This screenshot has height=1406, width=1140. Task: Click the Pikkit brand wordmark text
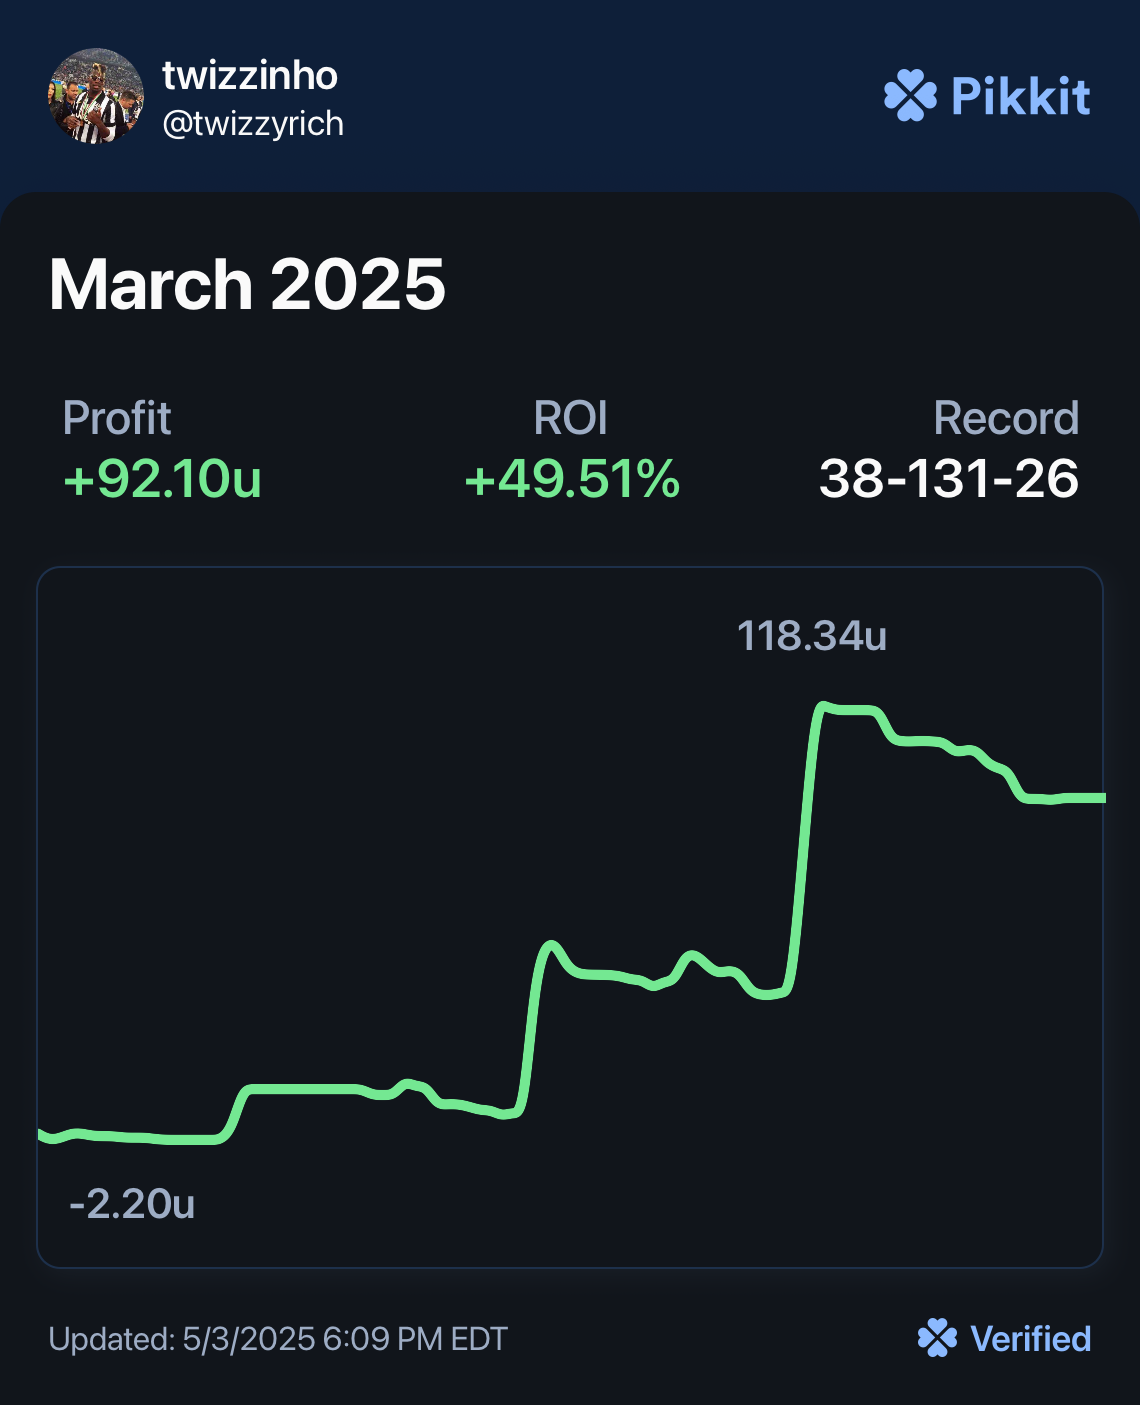tap(1020, 96)
